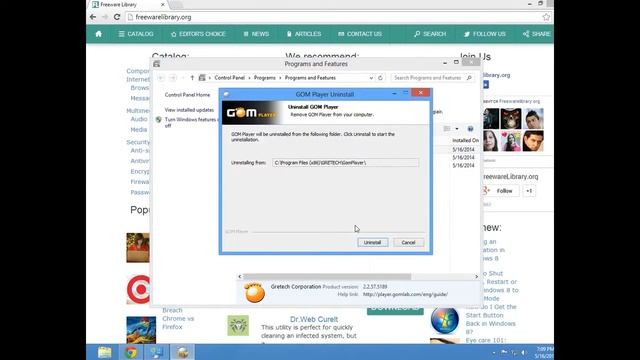This screenshot has height=360, width=640.
Task: Expand the address bar history dropdown
Action: click(x=371, y=78)
